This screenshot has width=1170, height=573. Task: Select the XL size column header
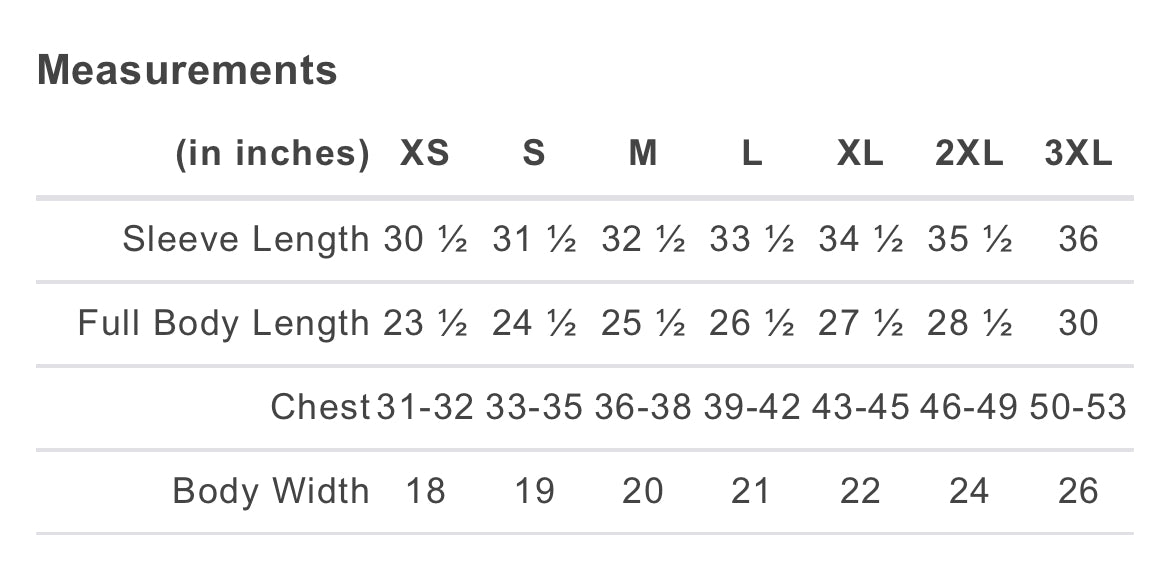pos(860,154)
